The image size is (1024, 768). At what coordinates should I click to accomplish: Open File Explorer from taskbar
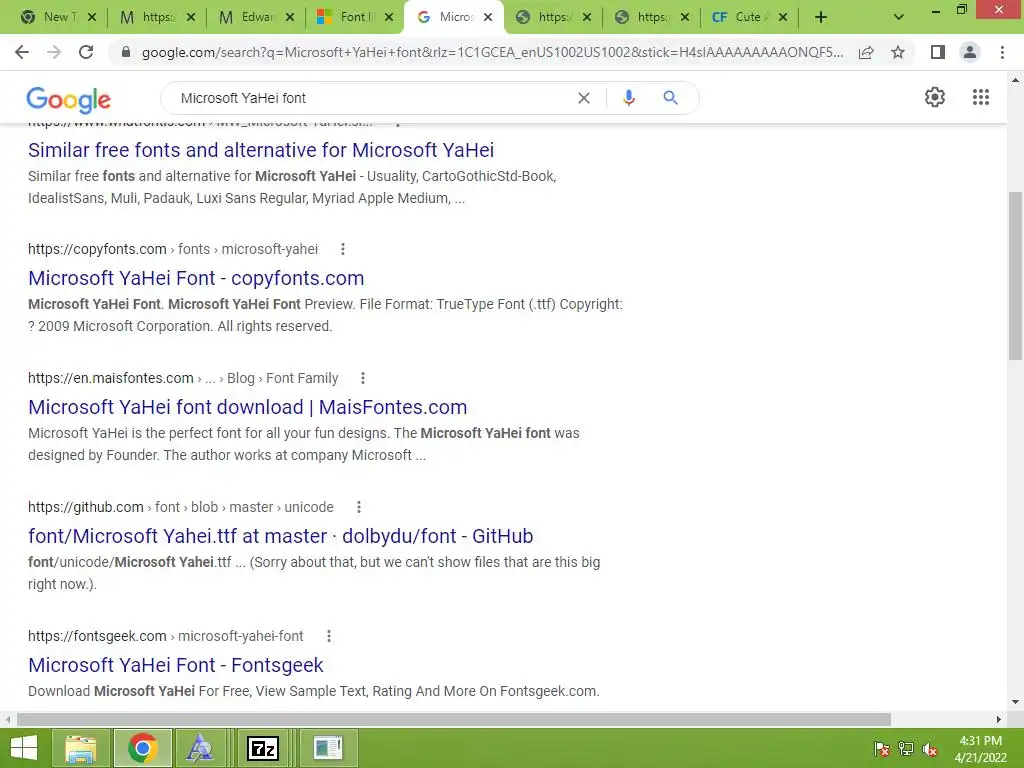click(80, 748)
